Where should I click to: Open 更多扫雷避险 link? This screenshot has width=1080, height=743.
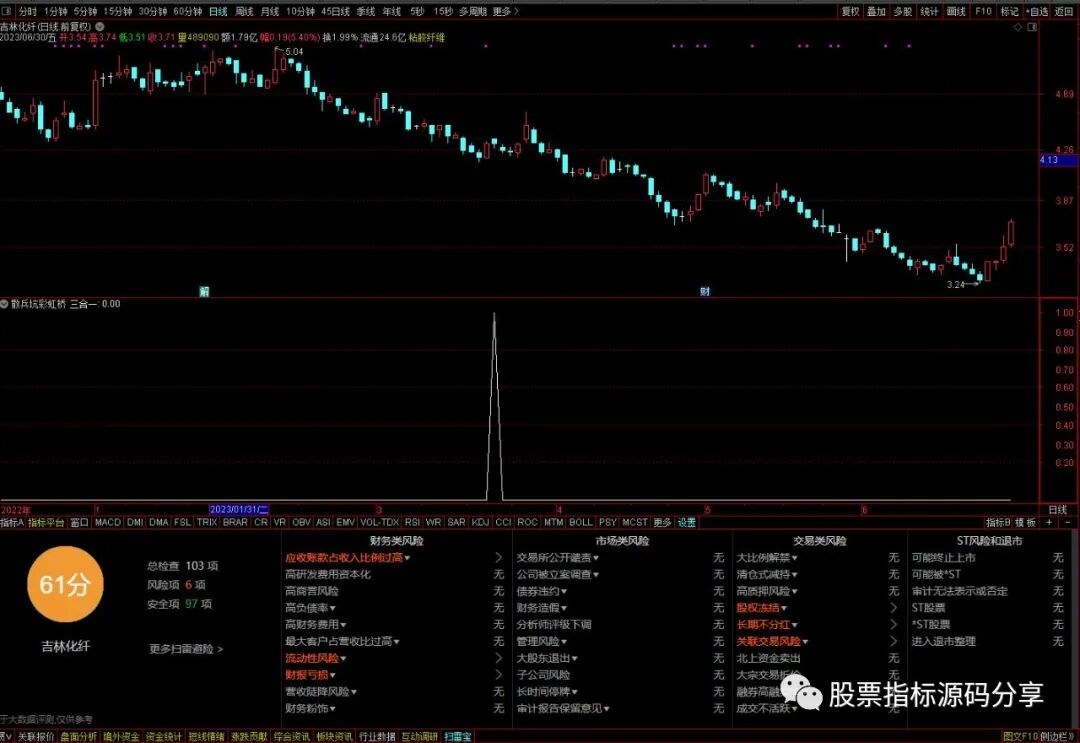186,649
